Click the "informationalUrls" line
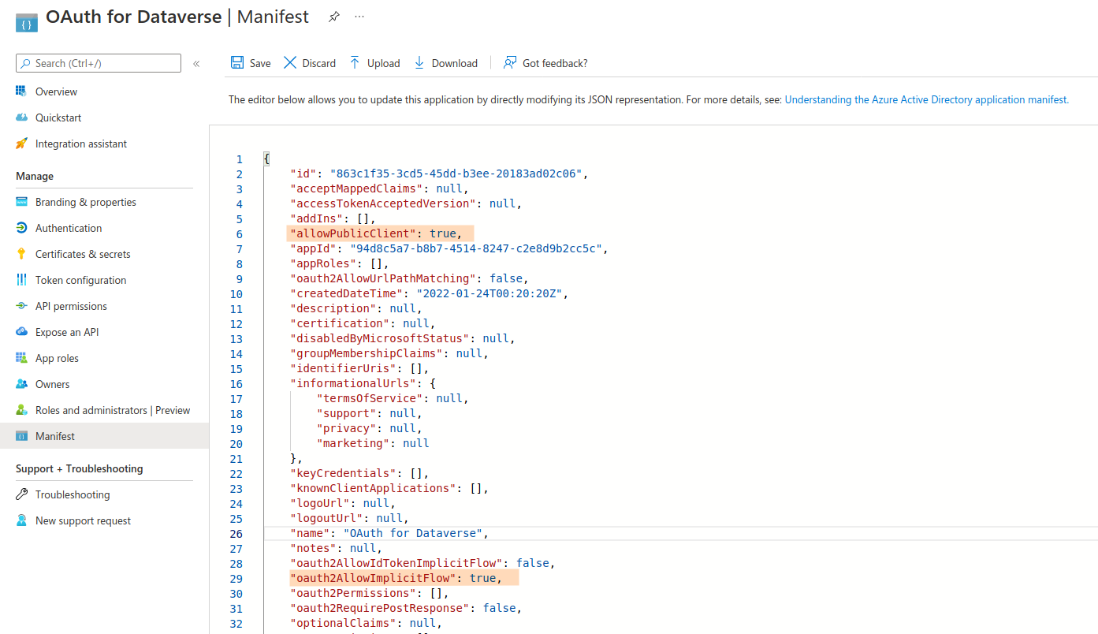The width and height of the screenshot is (1098, 634). pos(363,383)
